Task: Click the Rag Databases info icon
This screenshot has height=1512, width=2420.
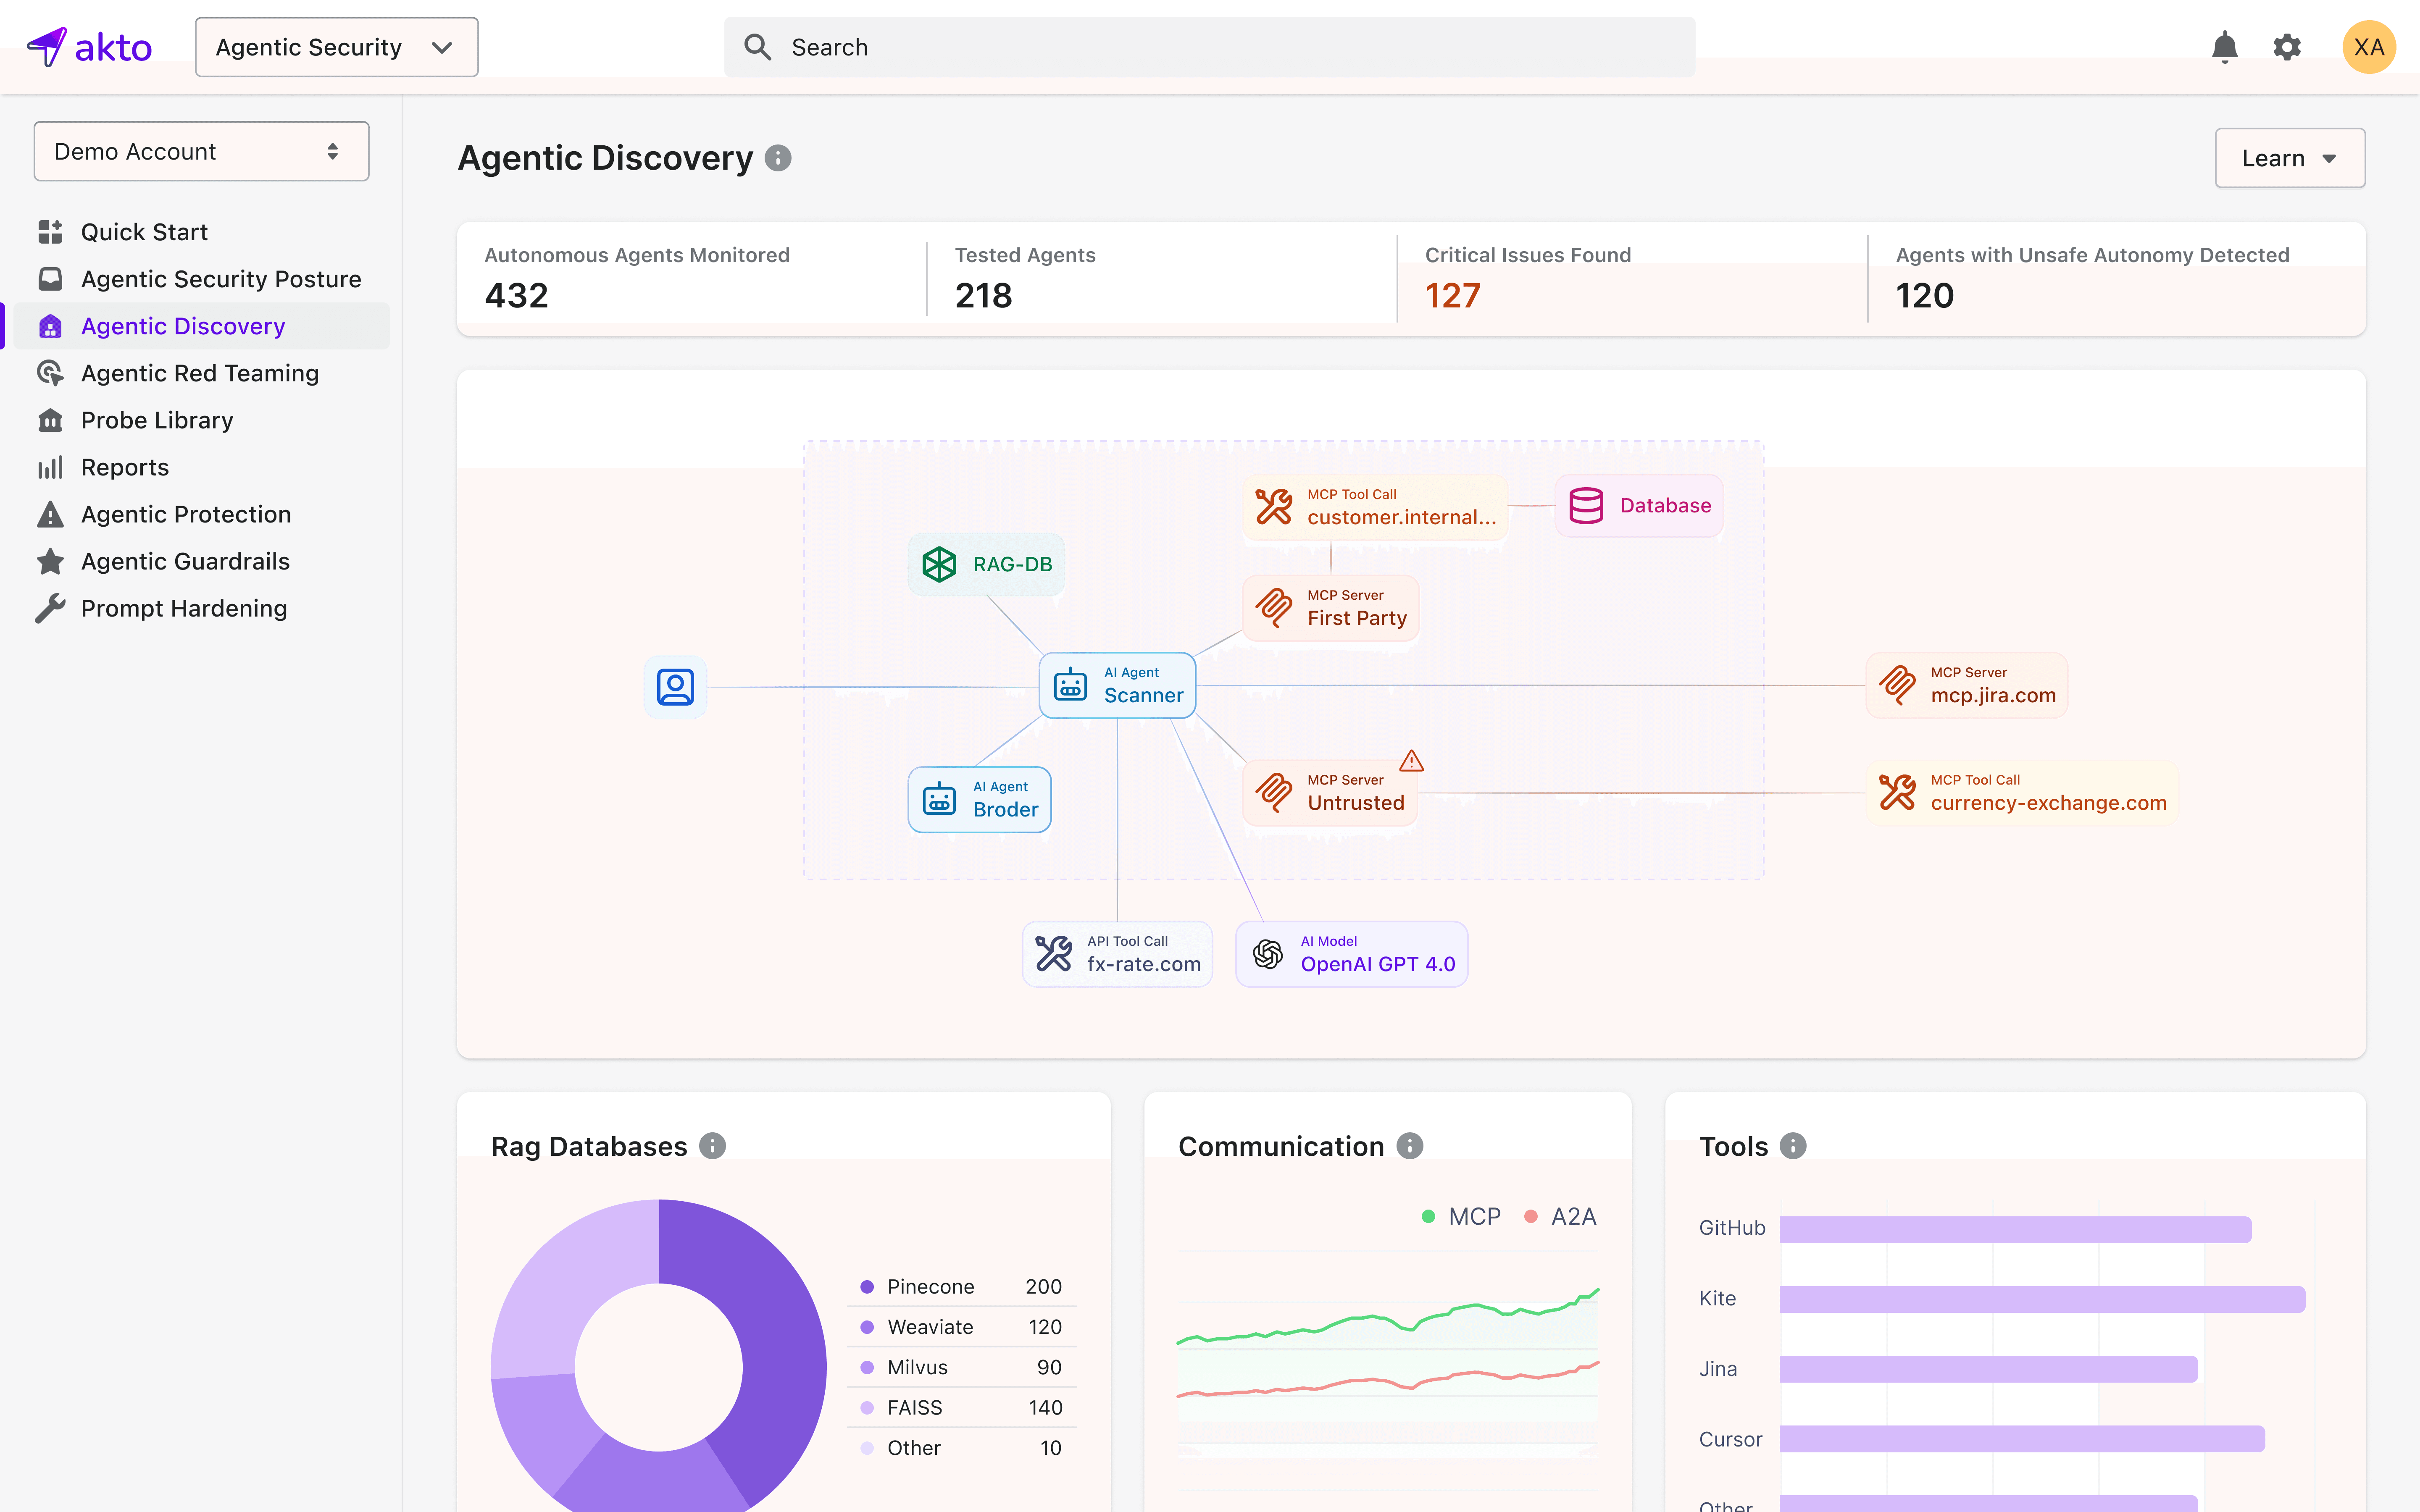Action: click(712, 1146)
